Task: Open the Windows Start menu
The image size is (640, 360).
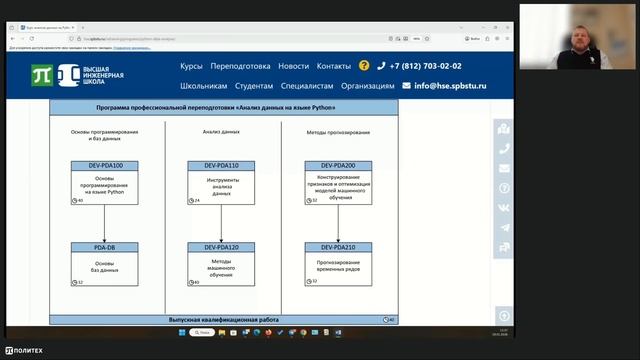Action: pos(182,333)
